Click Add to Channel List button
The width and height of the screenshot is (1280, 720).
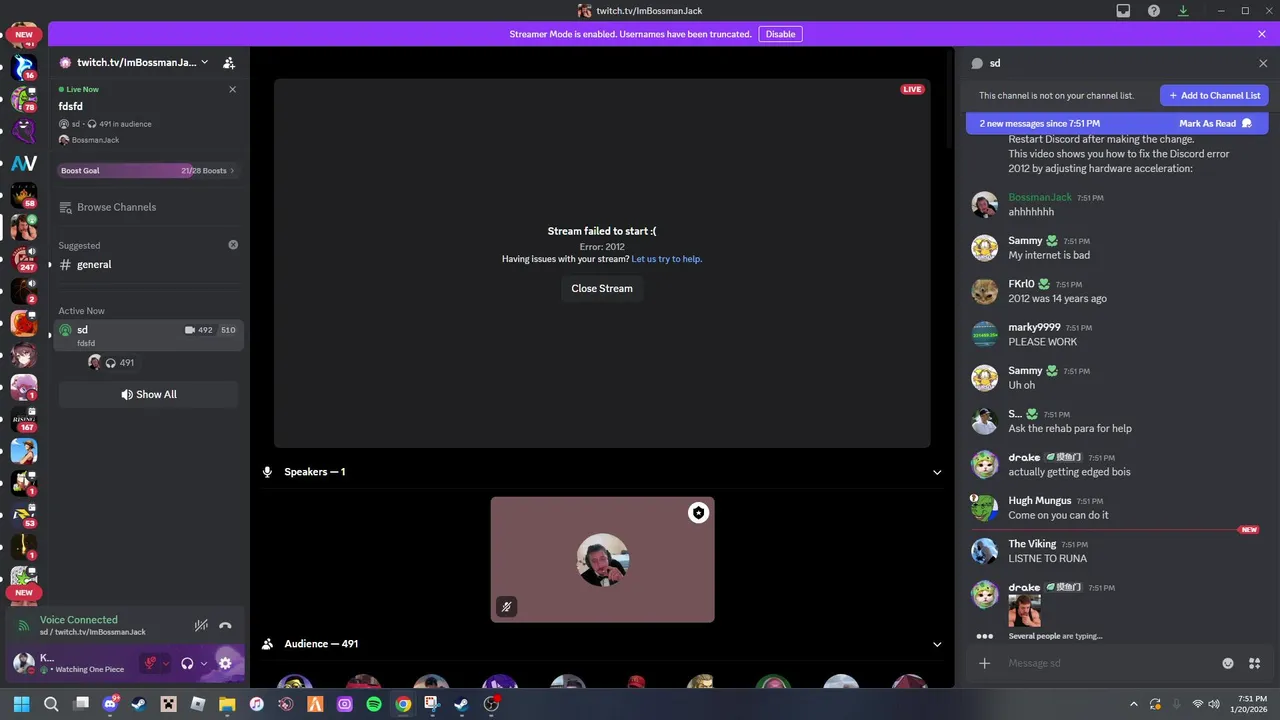click(x=1214, y=96)
